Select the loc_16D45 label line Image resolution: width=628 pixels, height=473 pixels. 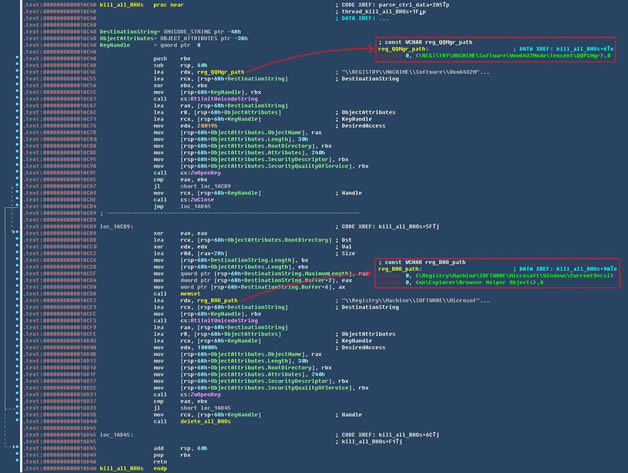pyautogui.click(x=116, y=434)
